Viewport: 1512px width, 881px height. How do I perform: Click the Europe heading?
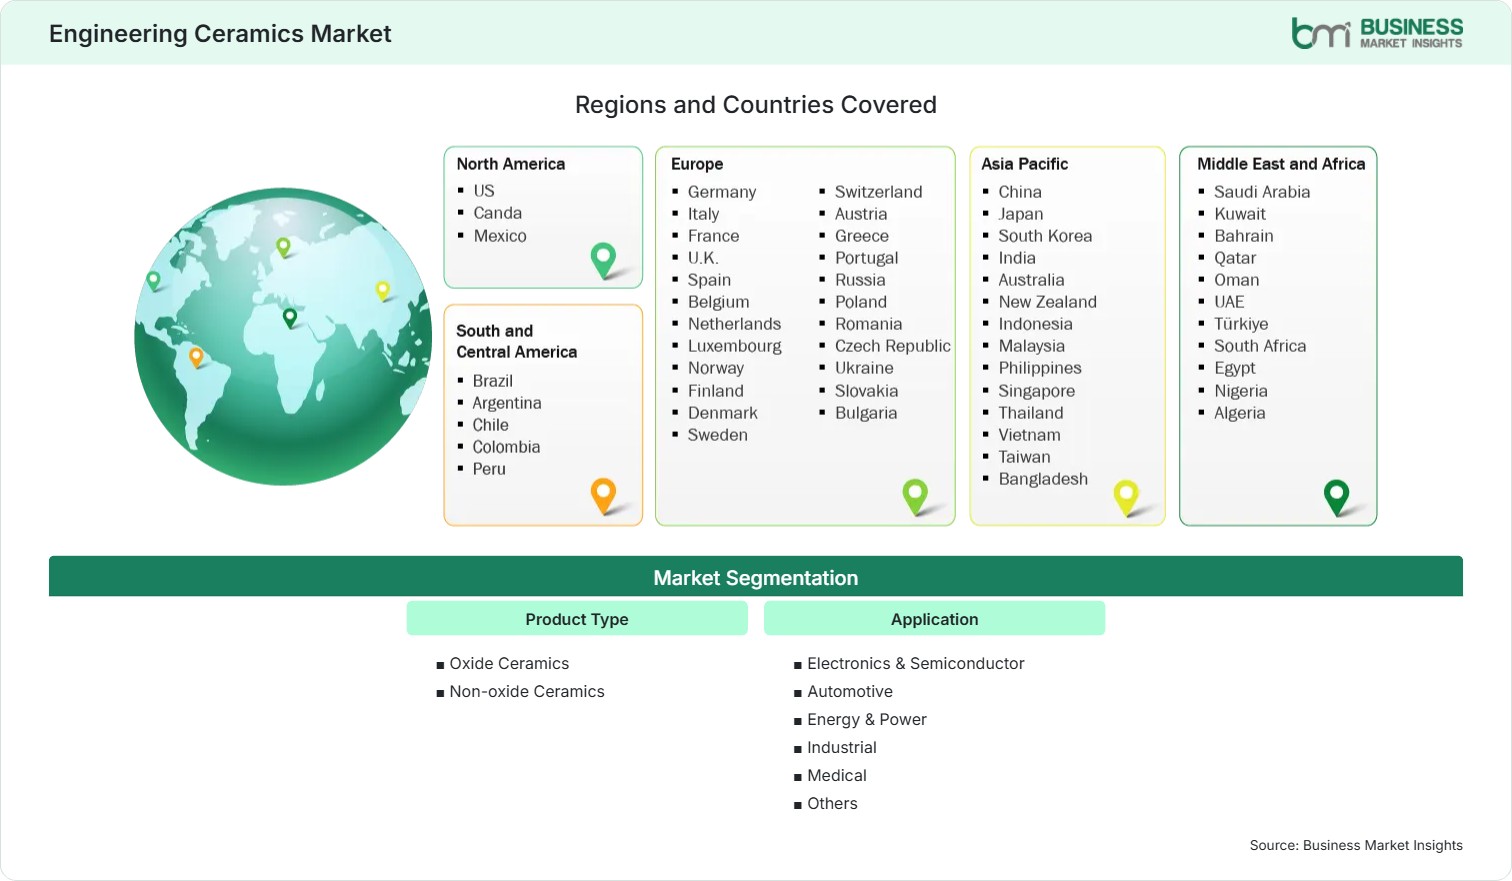(x=697, y=164)
